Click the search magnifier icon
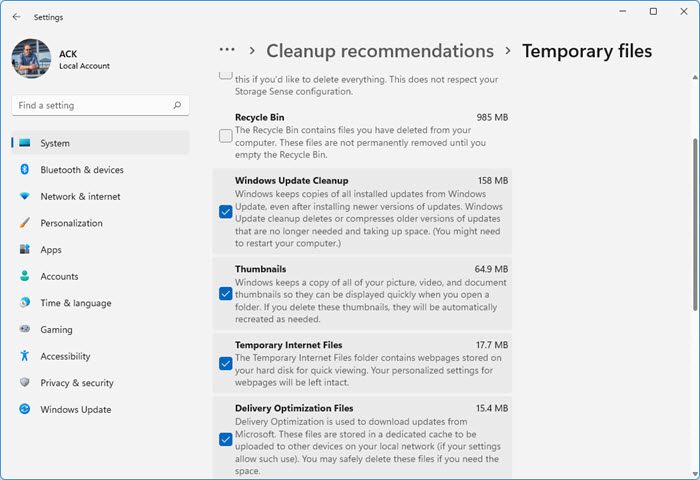Viewport: 700px width, 480px height. coord(177,105)
